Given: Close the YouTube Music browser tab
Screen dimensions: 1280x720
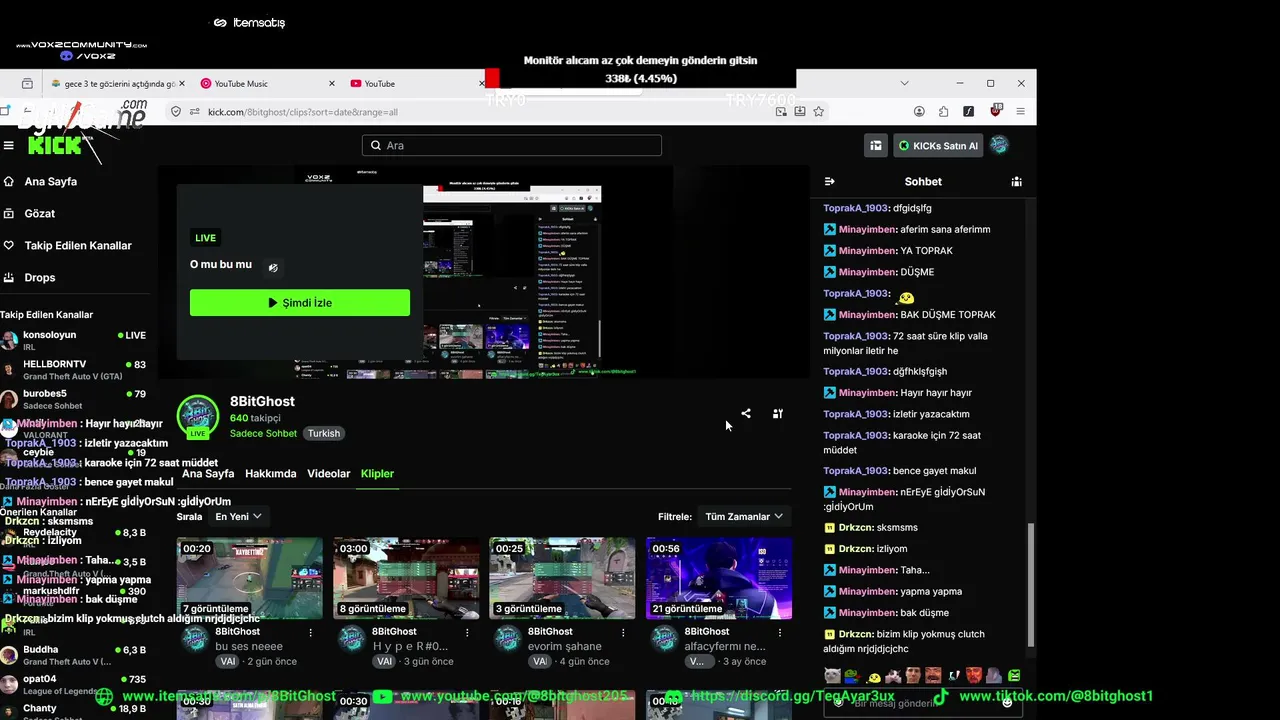Looking at the screenshot, I should [331, 84].
